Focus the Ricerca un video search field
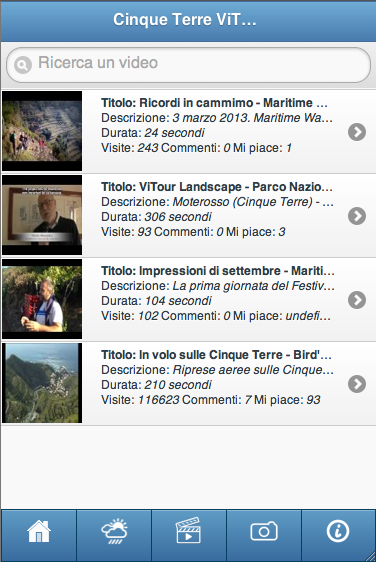376x562 pixels. coord(189,65)
